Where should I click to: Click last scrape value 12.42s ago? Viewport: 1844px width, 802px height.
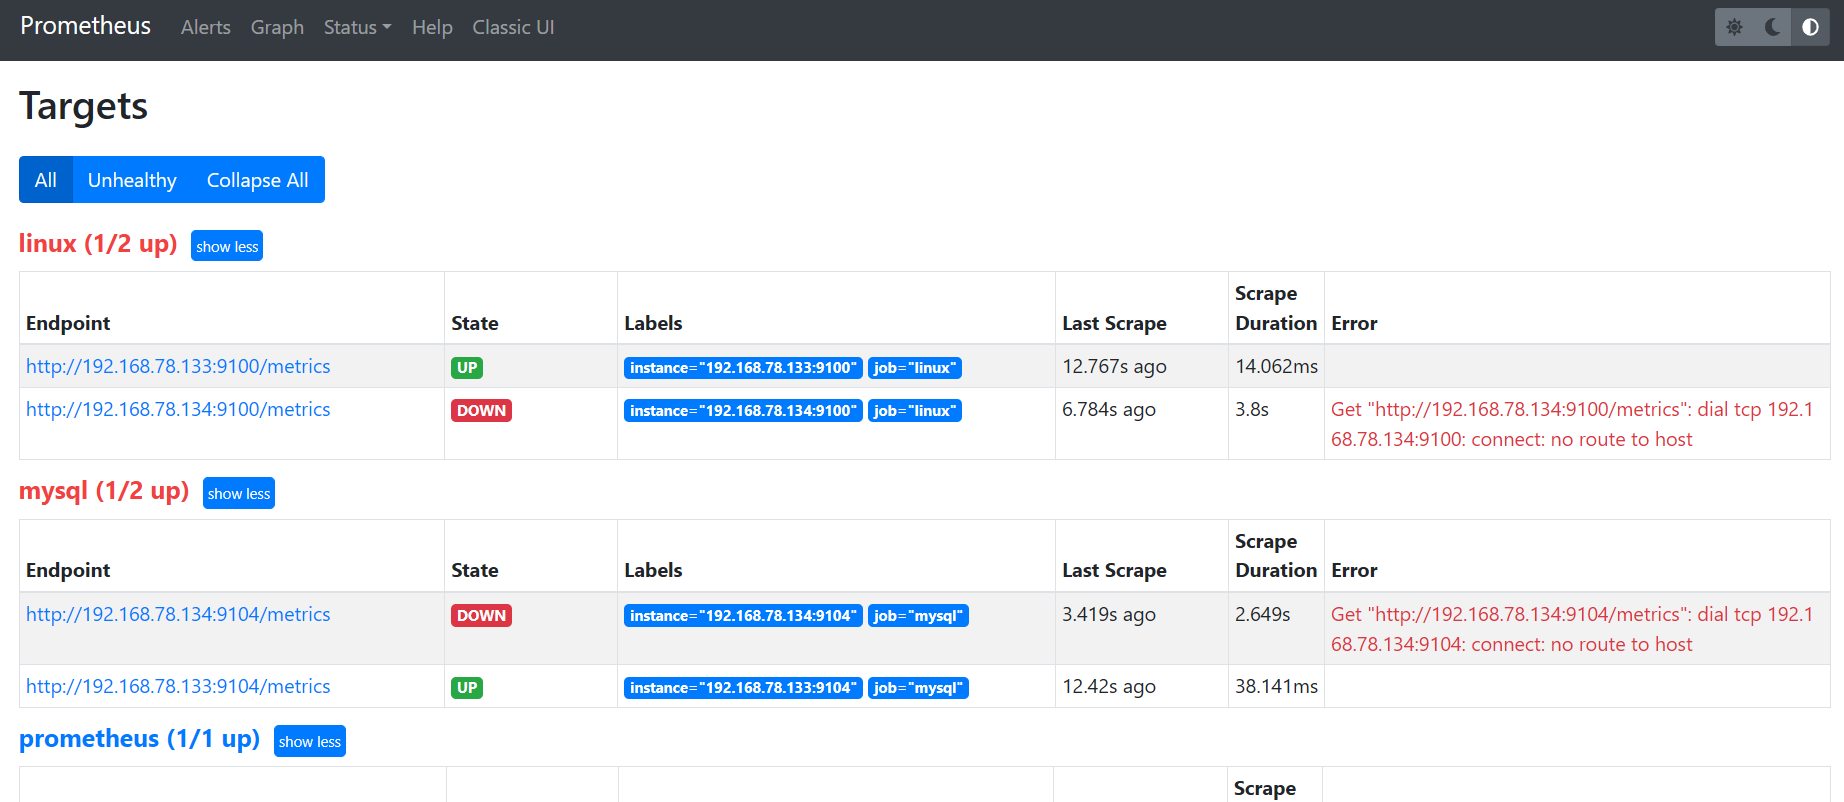click(x=1109, y=686)
